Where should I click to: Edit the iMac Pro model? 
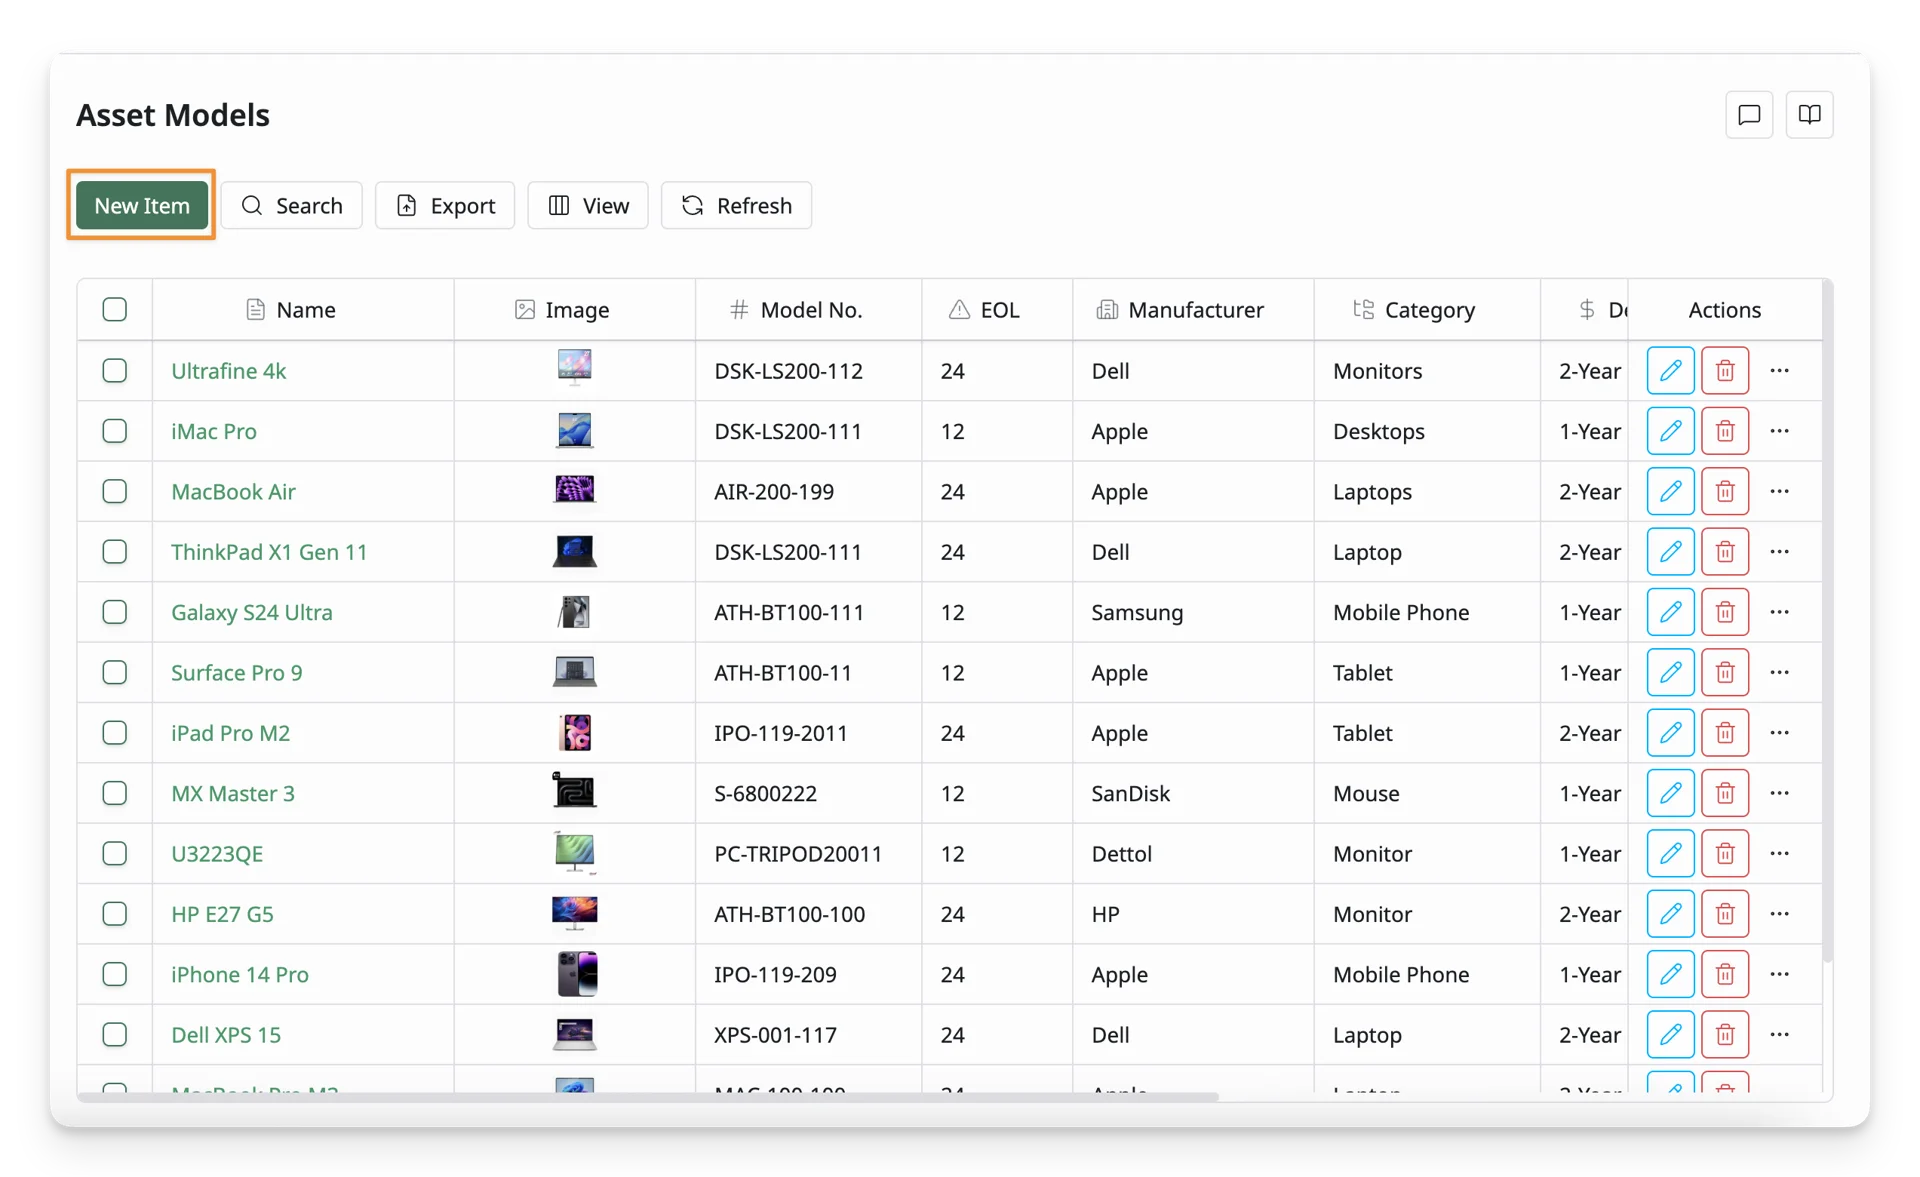tap(1670, 431)
